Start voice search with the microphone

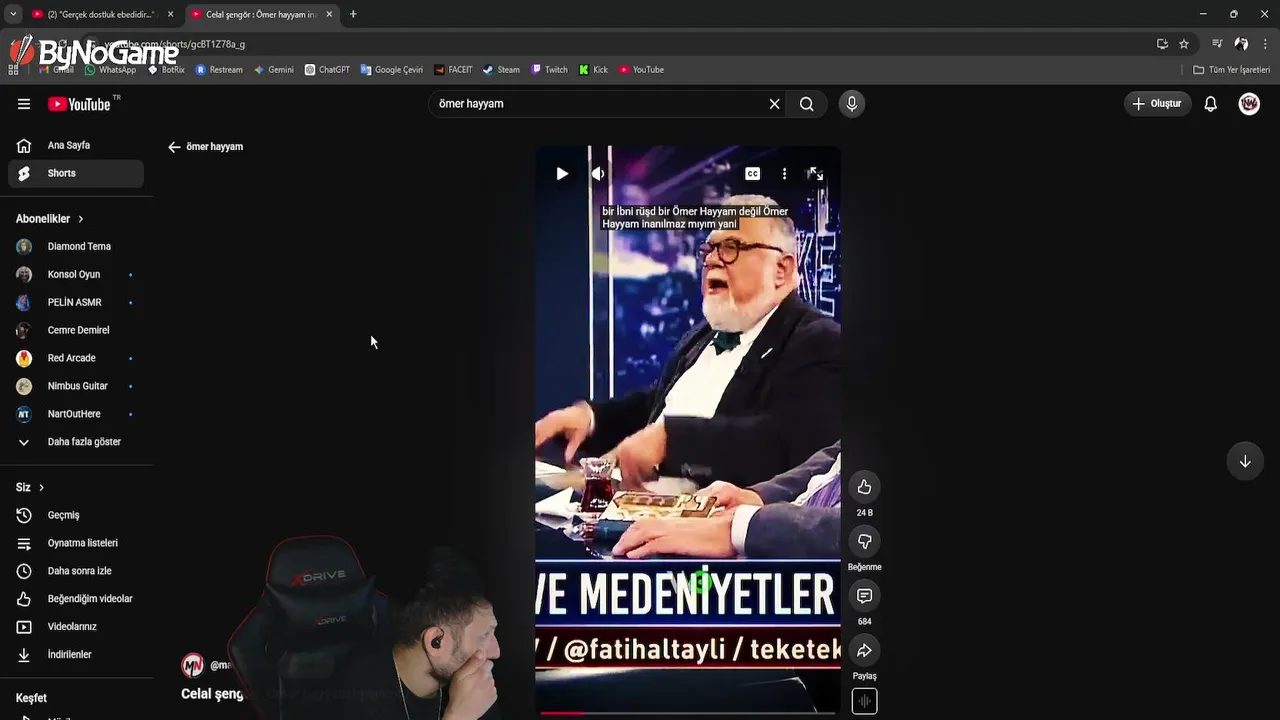coord(852,104)
